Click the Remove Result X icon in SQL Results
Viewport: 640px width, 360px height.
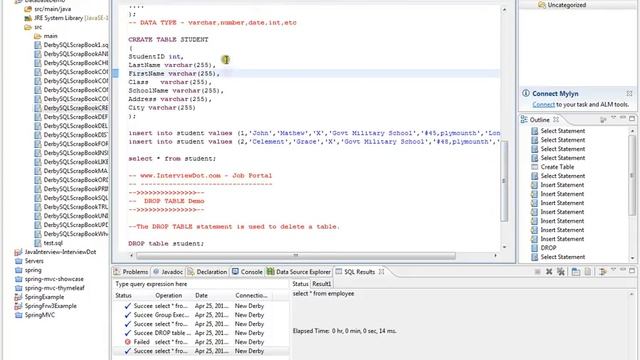pyautogui.click(x=549, y=271)
